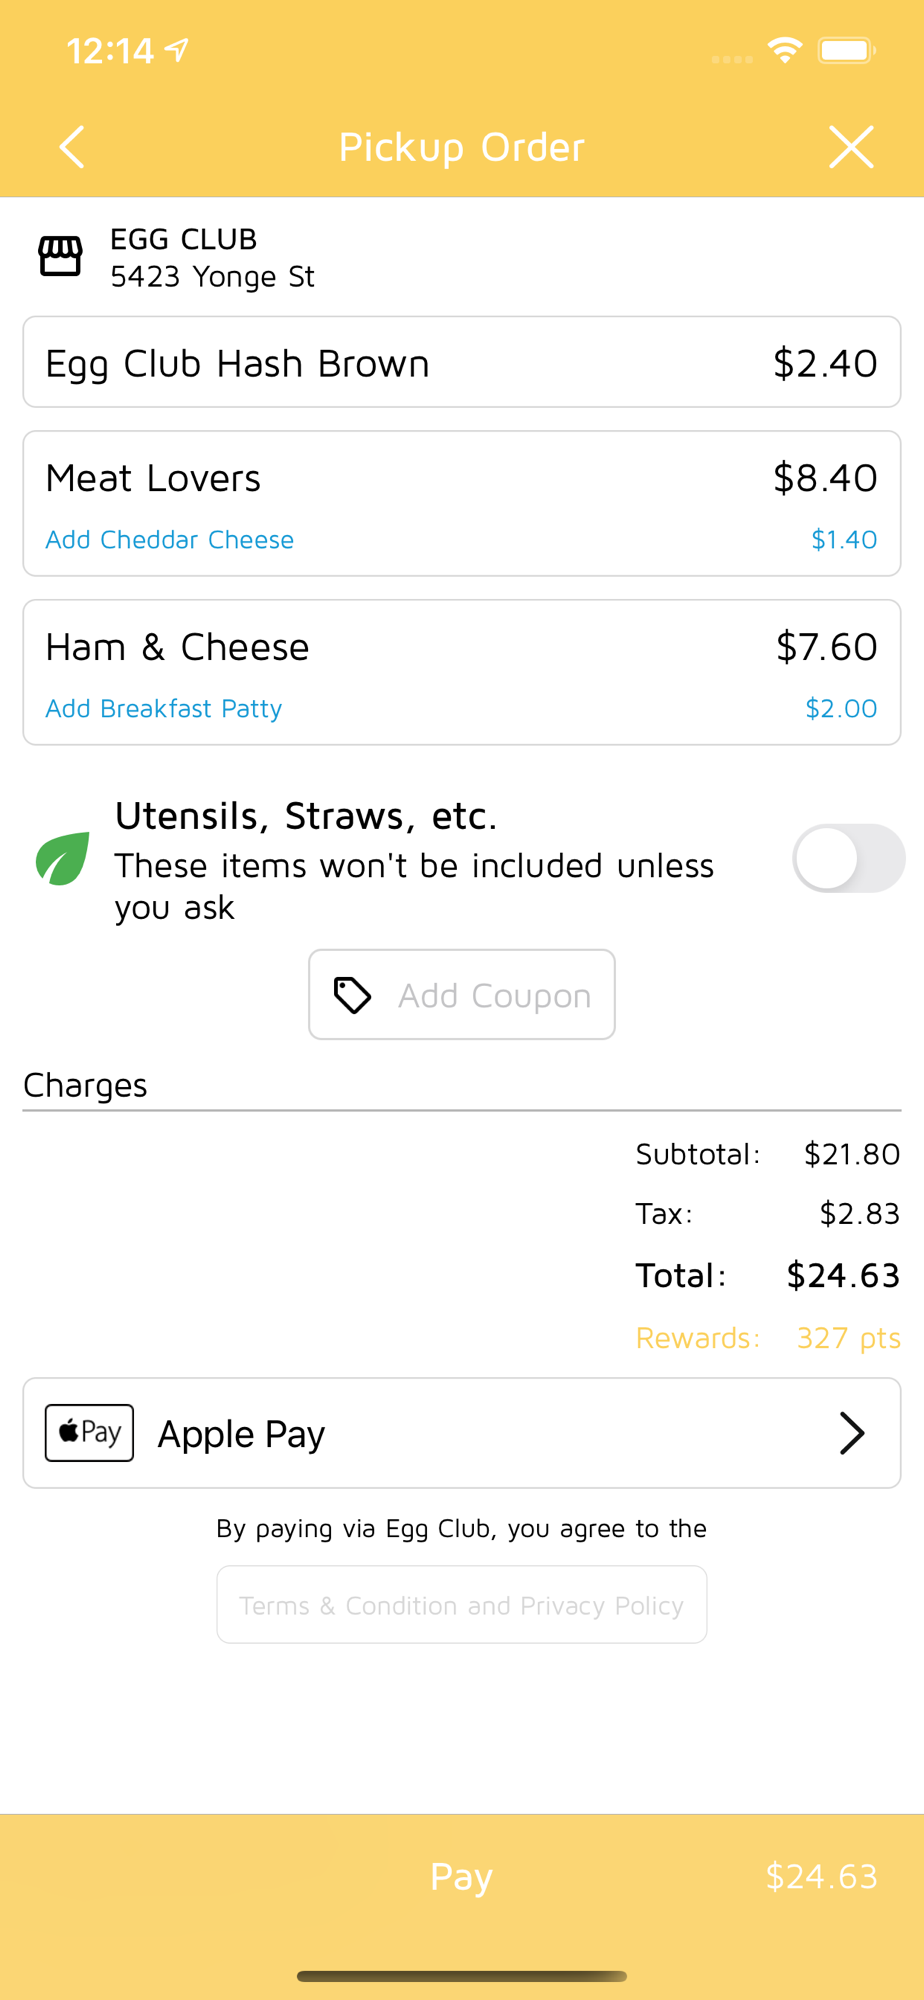The image size is (924, 2000).
Task: Tap the Rewards 327 pts line
Action: pyautogui.click(x=768, y=1338)
